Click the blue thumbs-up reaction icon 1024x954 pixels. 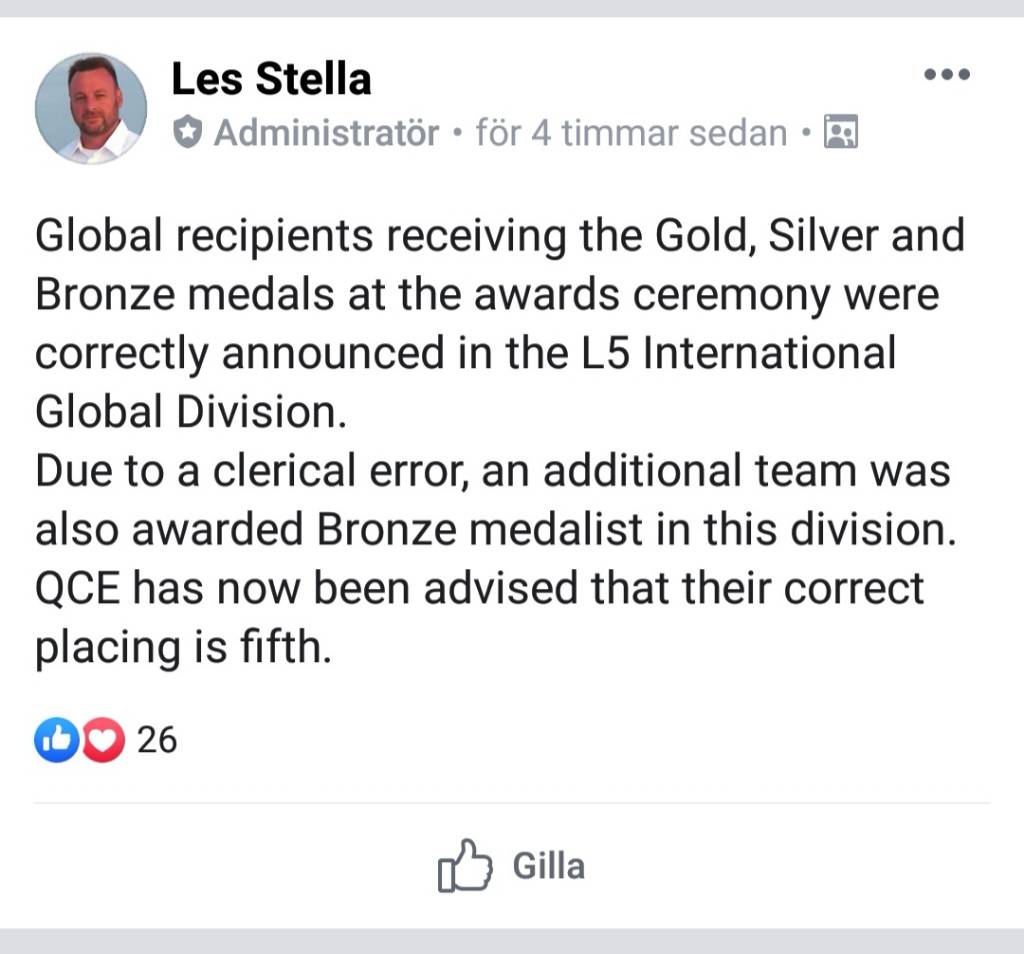57,740
